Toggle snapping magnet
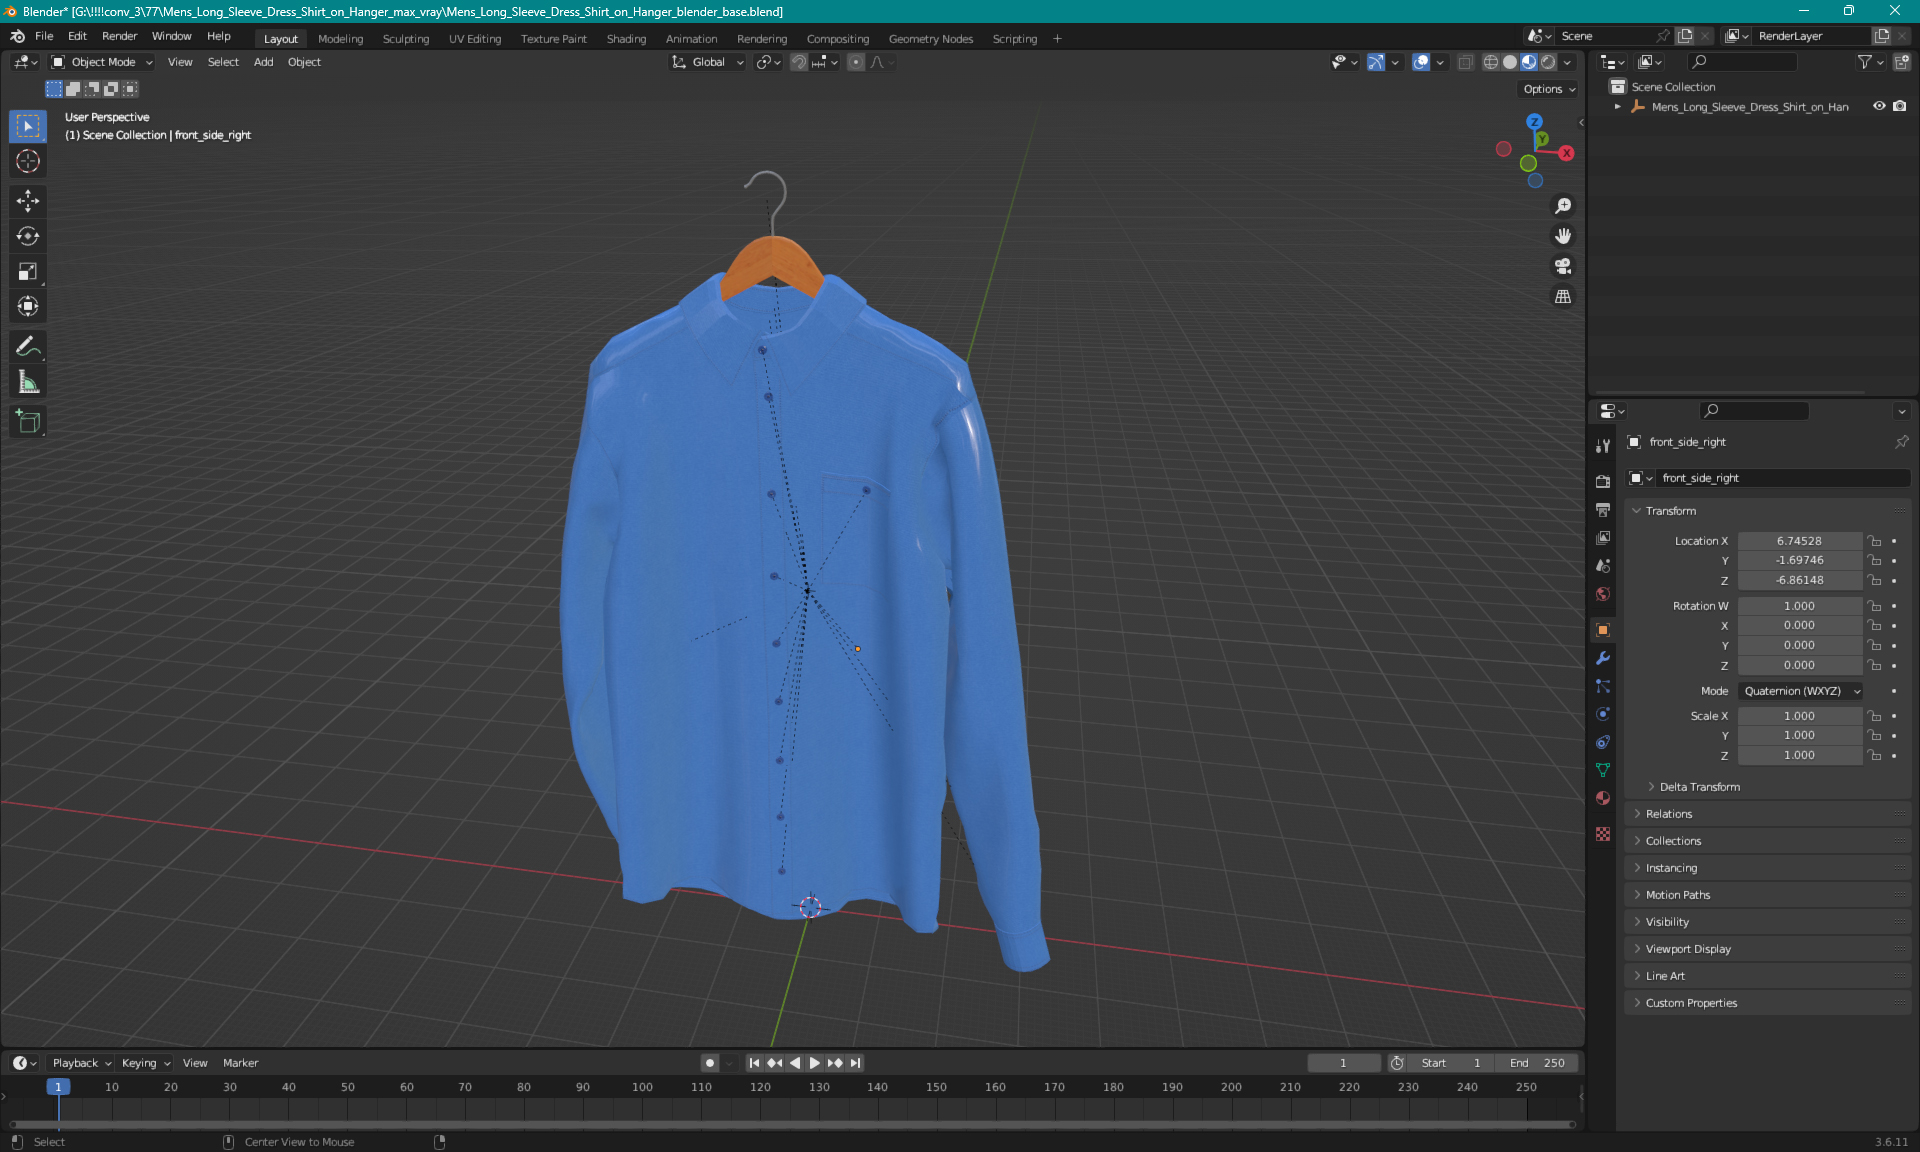 (799, 62)
